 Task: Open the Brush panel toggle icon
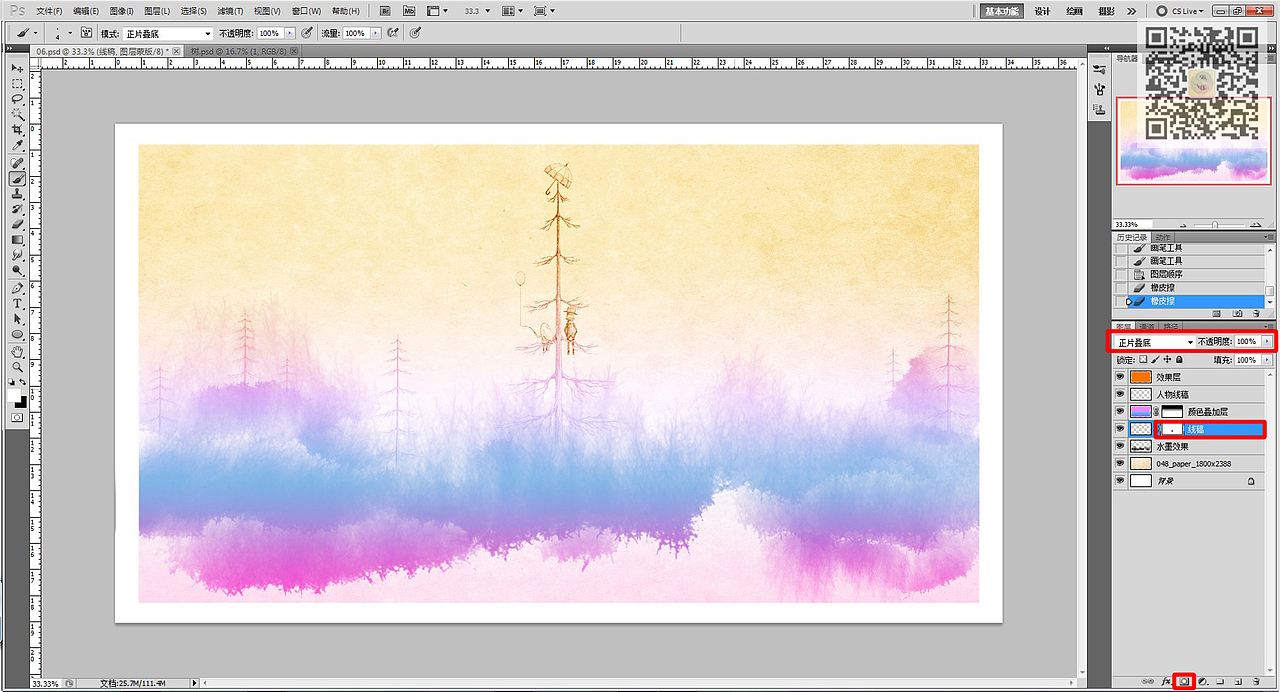tap(87, 33)
